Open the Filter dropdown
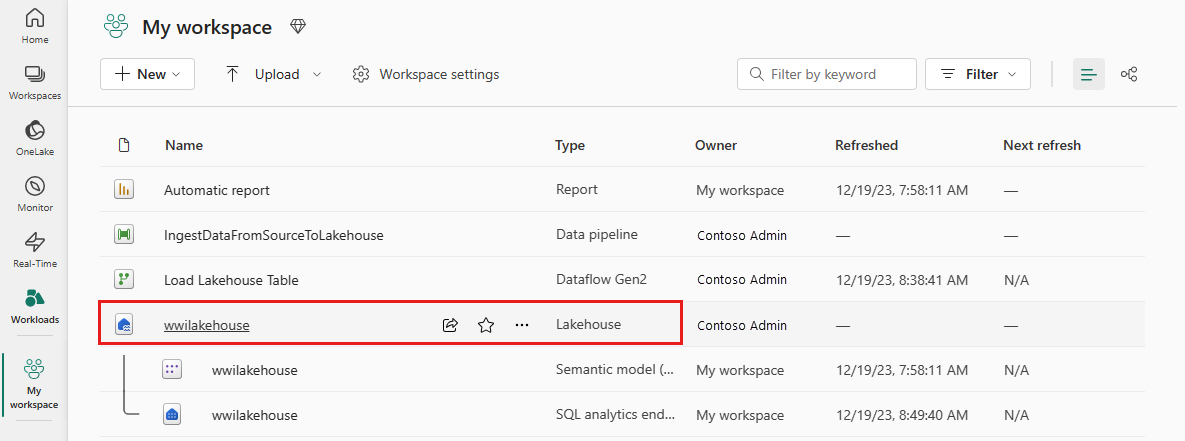Image resolution: width=1185 pixels, height=441 pixels. (x=978, y=74)
